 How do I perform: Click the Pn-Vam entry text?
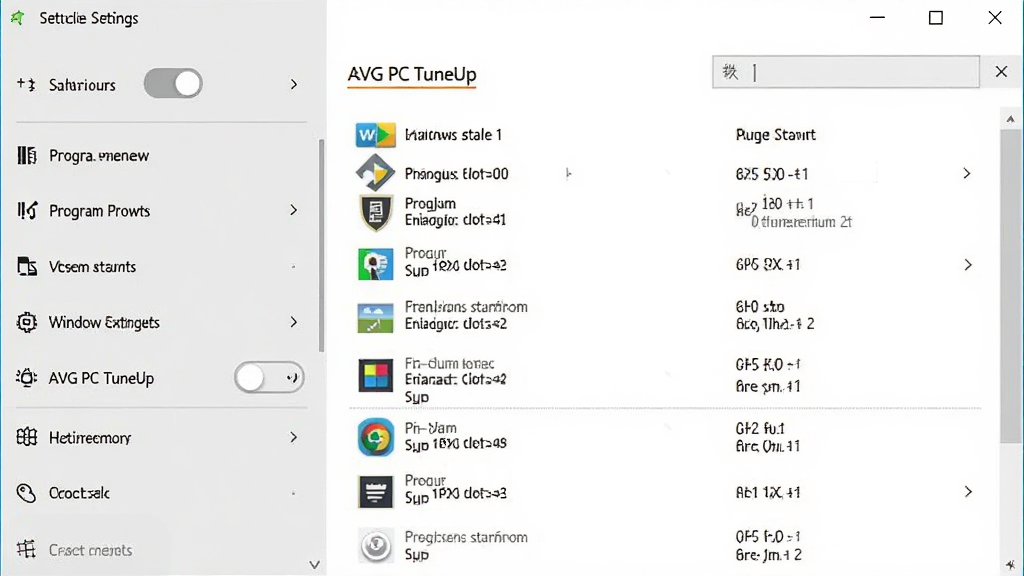point(430,428)
